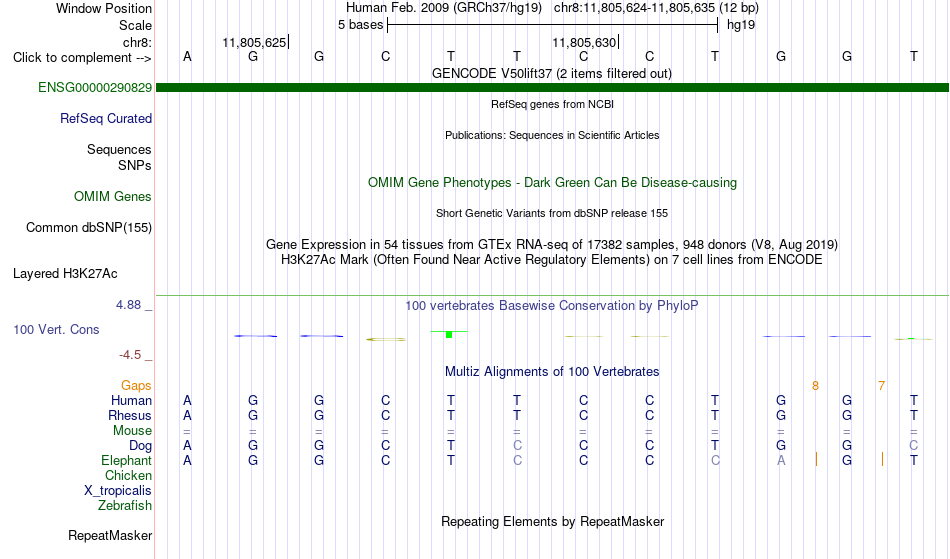
Task: Click position marker 11,805,625
Action: [254, 42]
